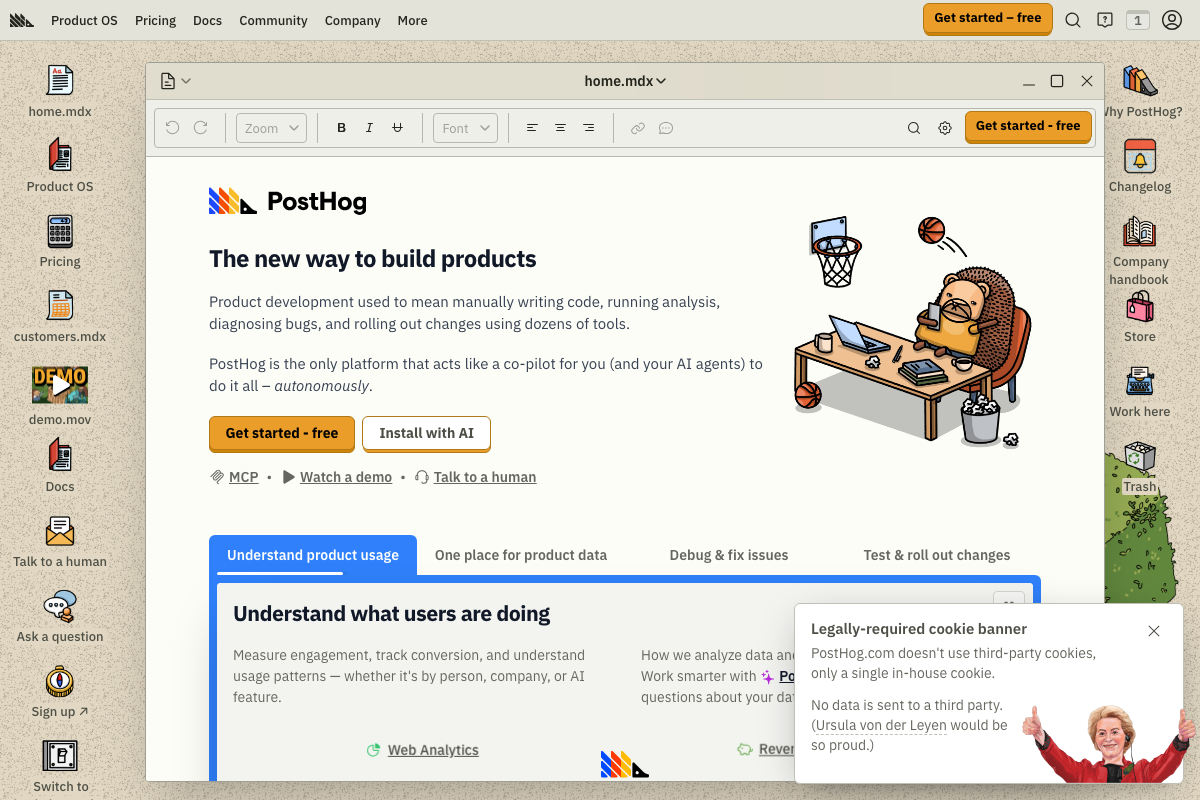
Task: Select the Understand product usage tab
Action: 313,555
